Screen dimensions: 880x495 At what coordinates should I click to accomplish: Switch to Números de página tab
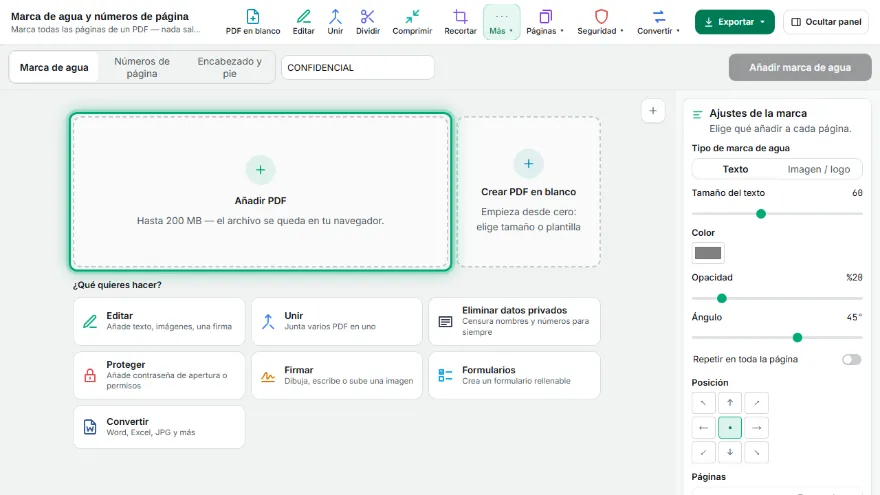[142, 67]
